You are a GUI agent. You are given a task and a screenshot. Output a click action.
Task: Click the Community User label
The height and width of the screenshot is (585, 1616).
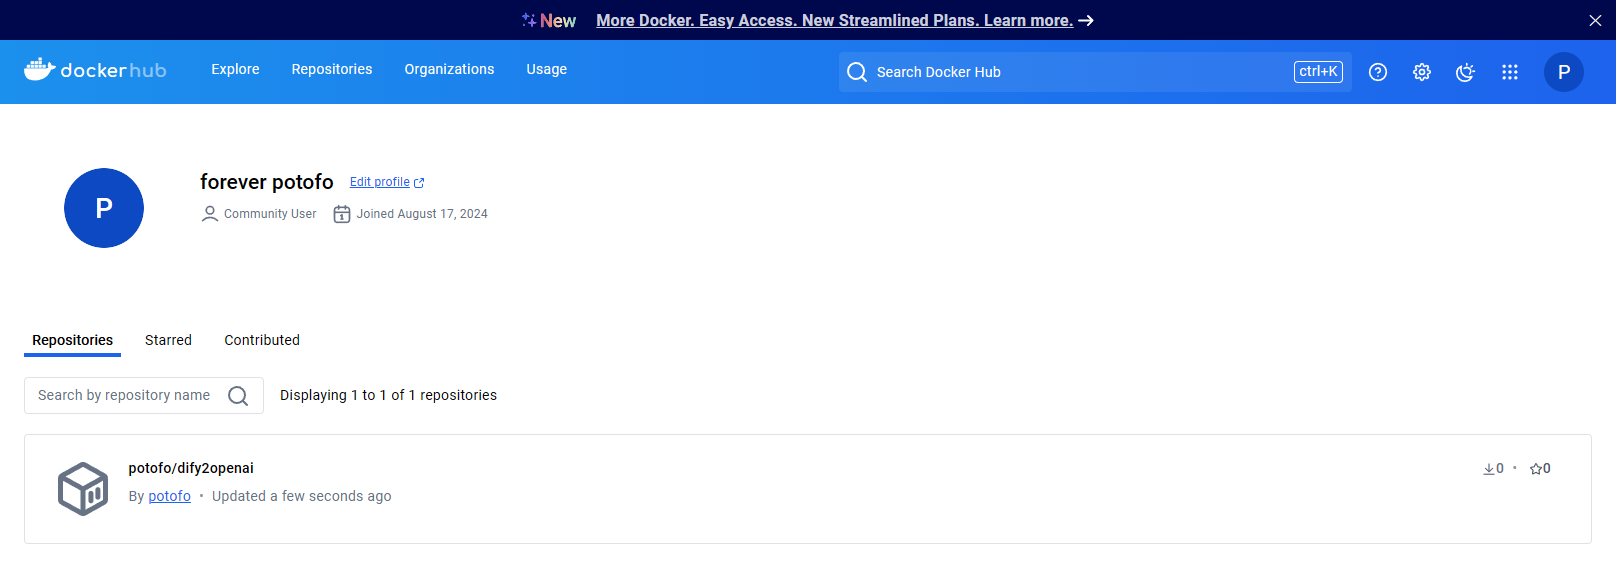pyautogui.click(x=270, y=214)
